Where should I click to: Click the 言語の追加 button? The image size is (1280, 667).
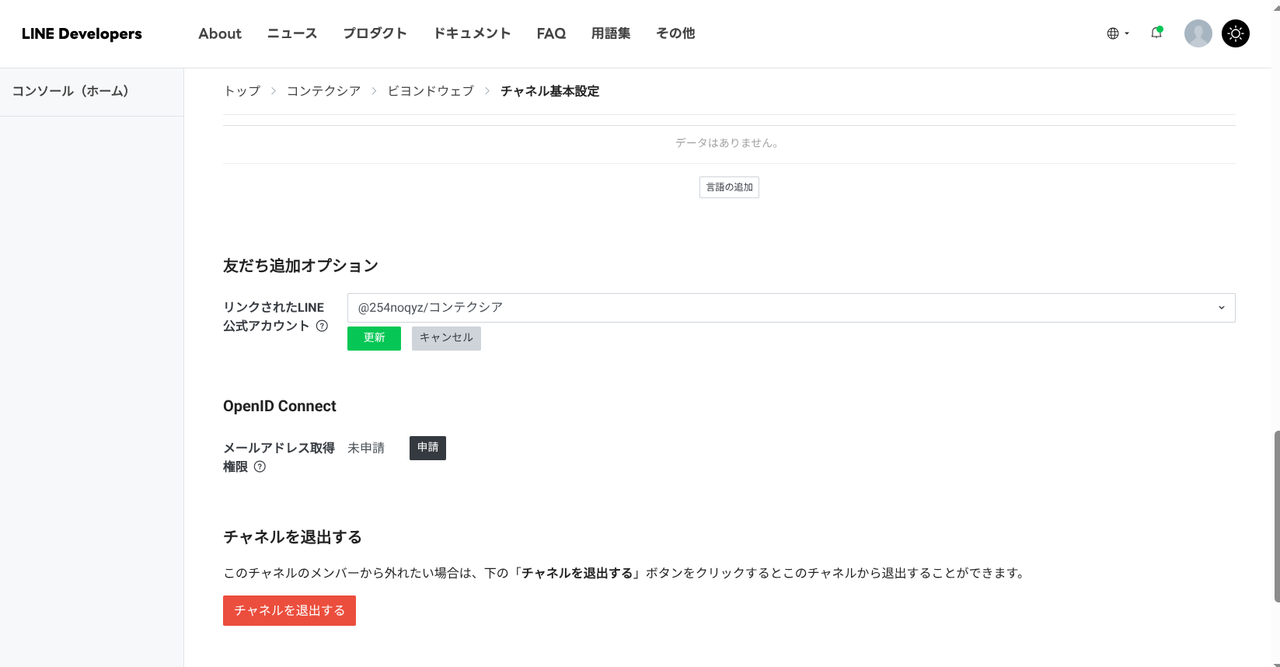tap(728, 188)
